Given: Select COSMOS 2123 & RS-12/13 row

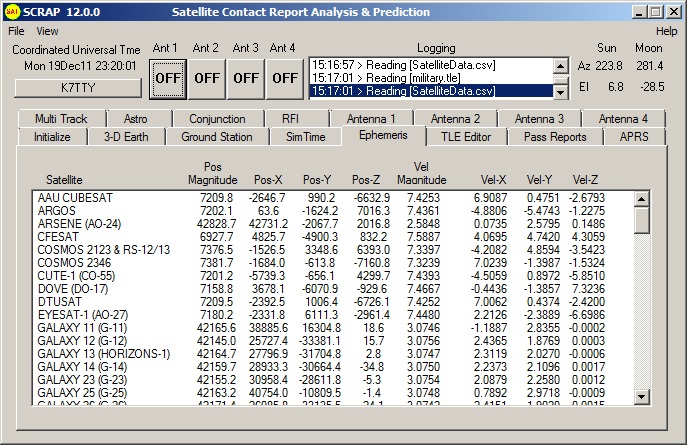Looking at the screenshot, I should 333,250.
